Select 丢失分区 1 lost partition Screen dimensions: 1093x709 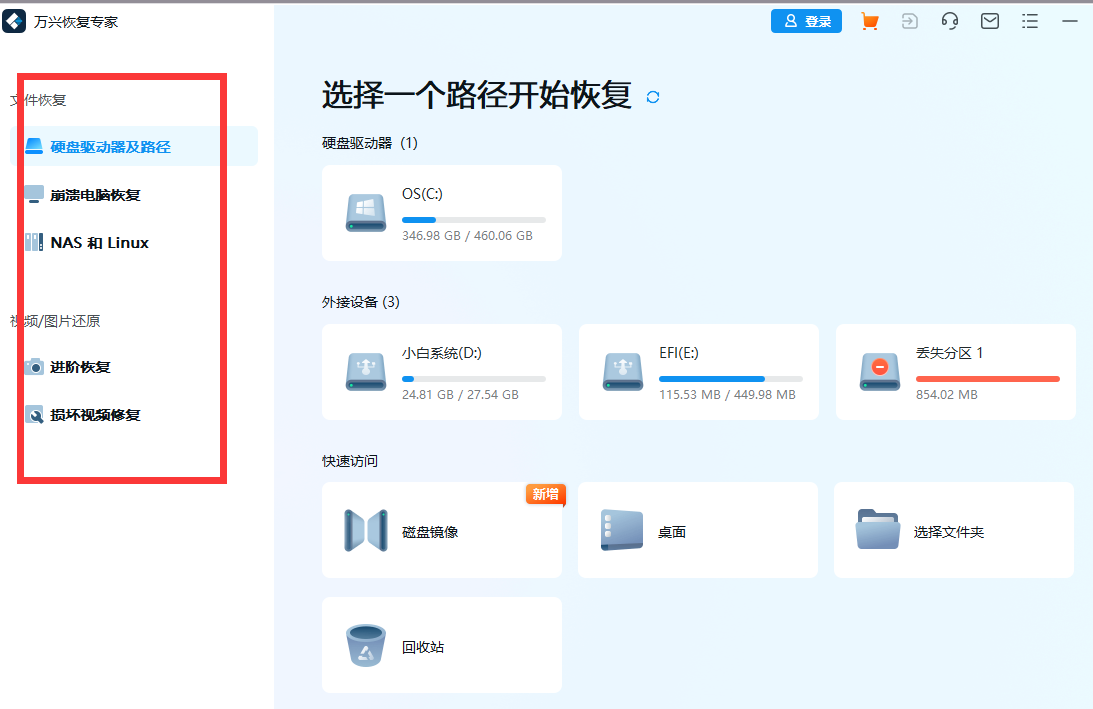click(954, 372)
